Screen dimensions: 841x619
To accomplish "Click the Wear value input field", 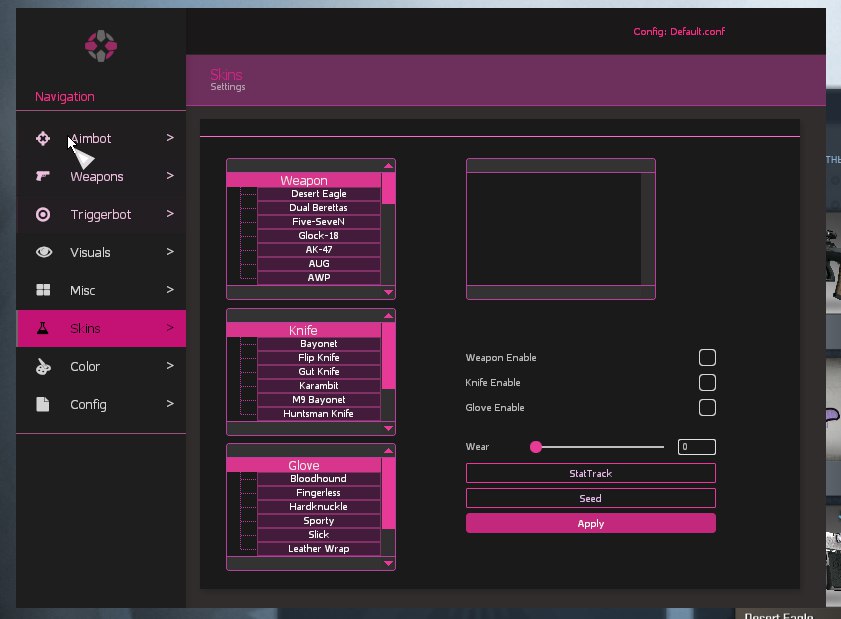I will pyautogui.click(x=697, y=447).
